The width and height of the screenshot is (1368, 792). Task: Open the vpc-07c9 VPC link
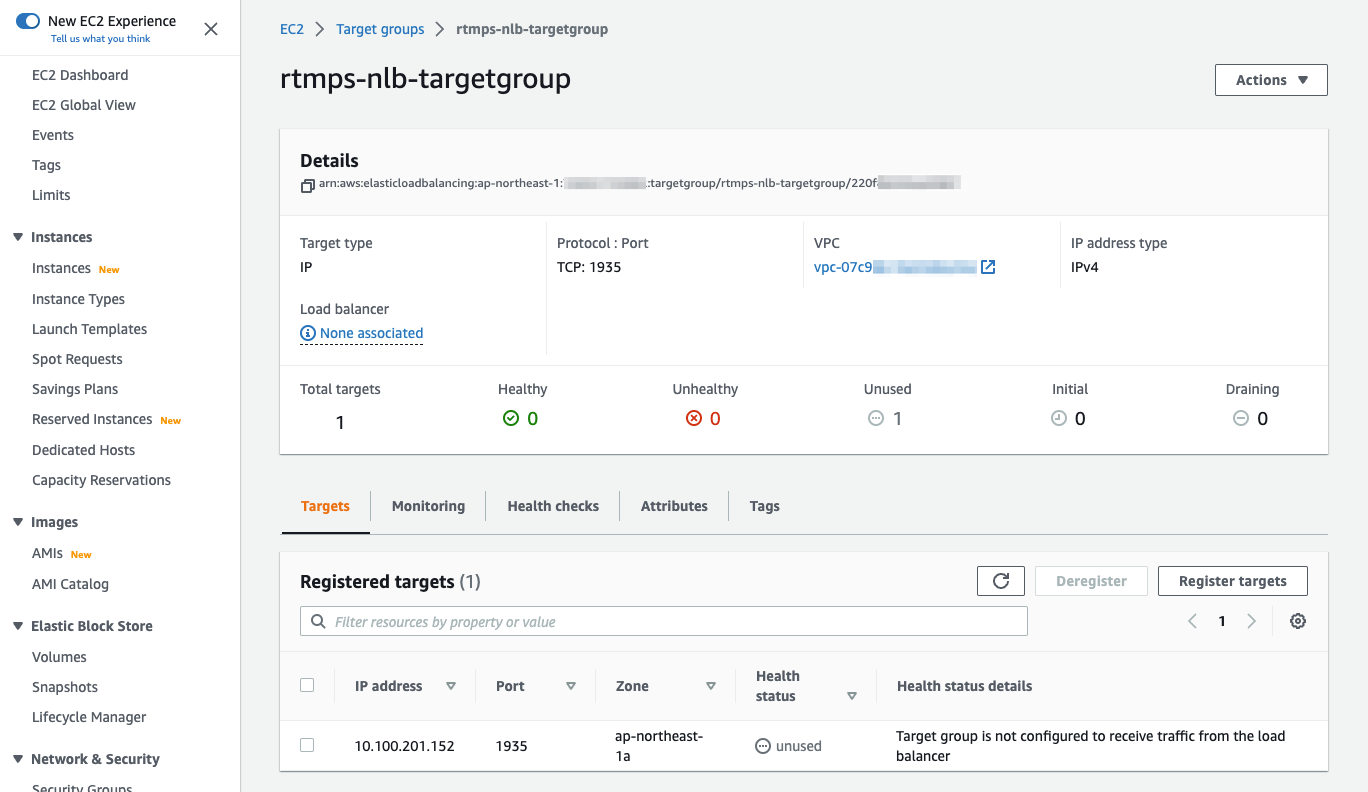point(895,267)
